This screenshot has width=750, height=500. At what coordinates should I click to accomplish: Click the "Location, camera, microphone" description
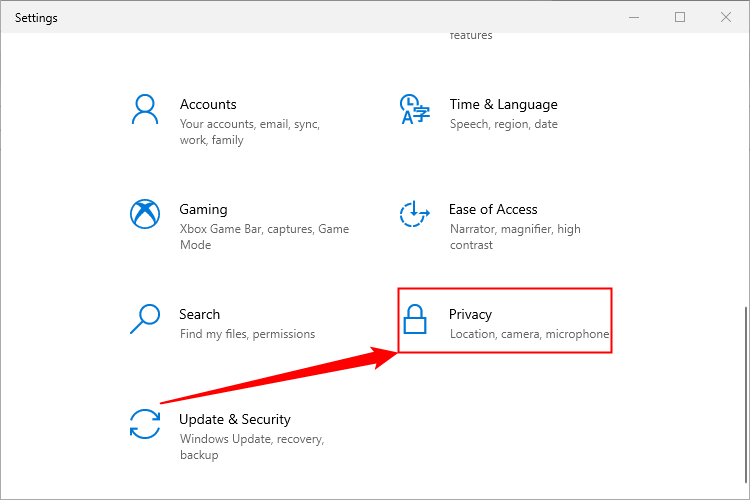pyautogui.click(x=529, y=334)
